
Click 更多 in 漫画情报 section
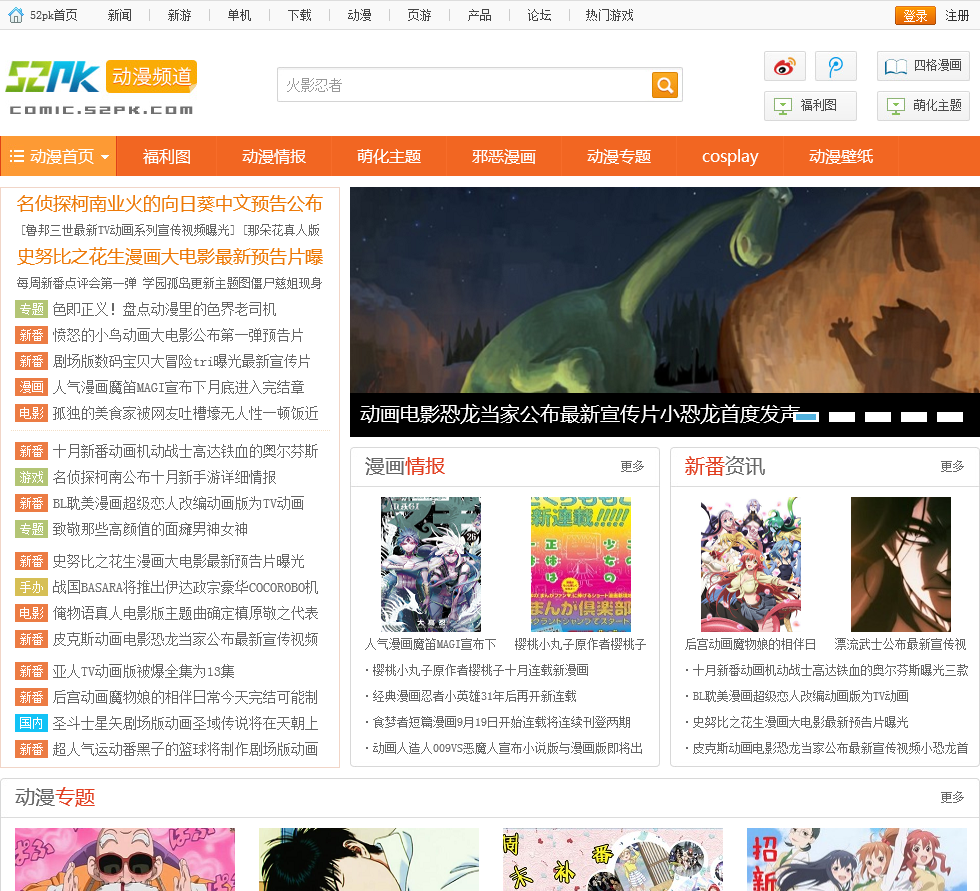[x=632, y=466]
